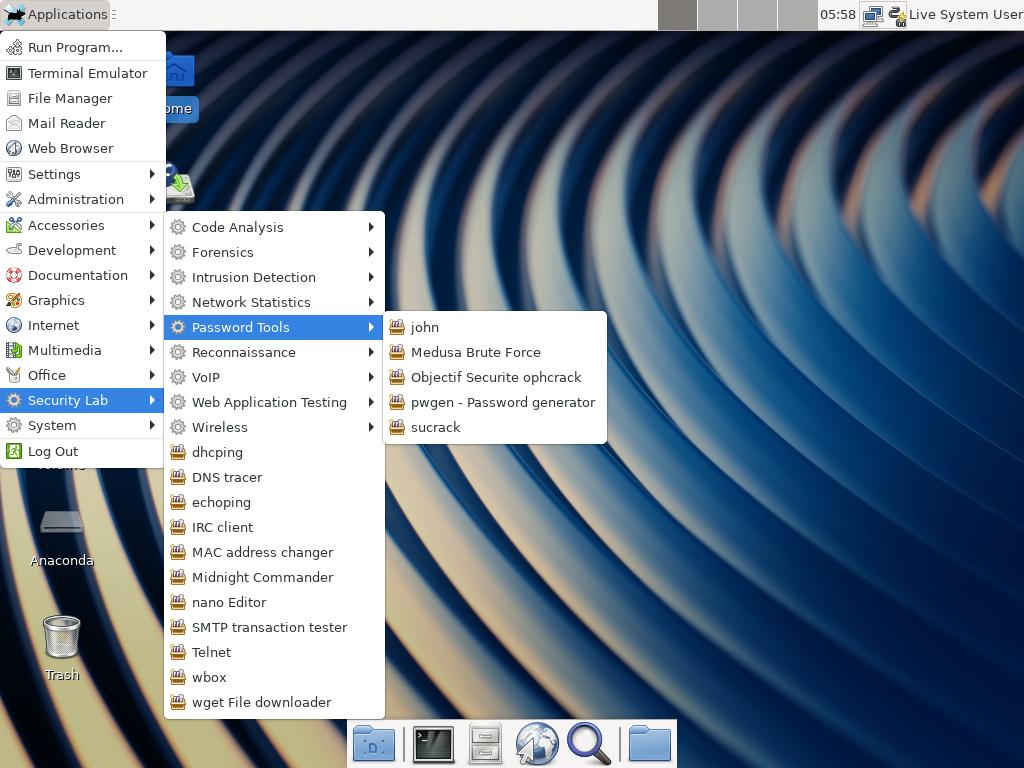The height and width of the screenshot is (768, 1024).
Task: Expand the Documentation submenu
Action: pyautogui.click(x=82, y=275)
